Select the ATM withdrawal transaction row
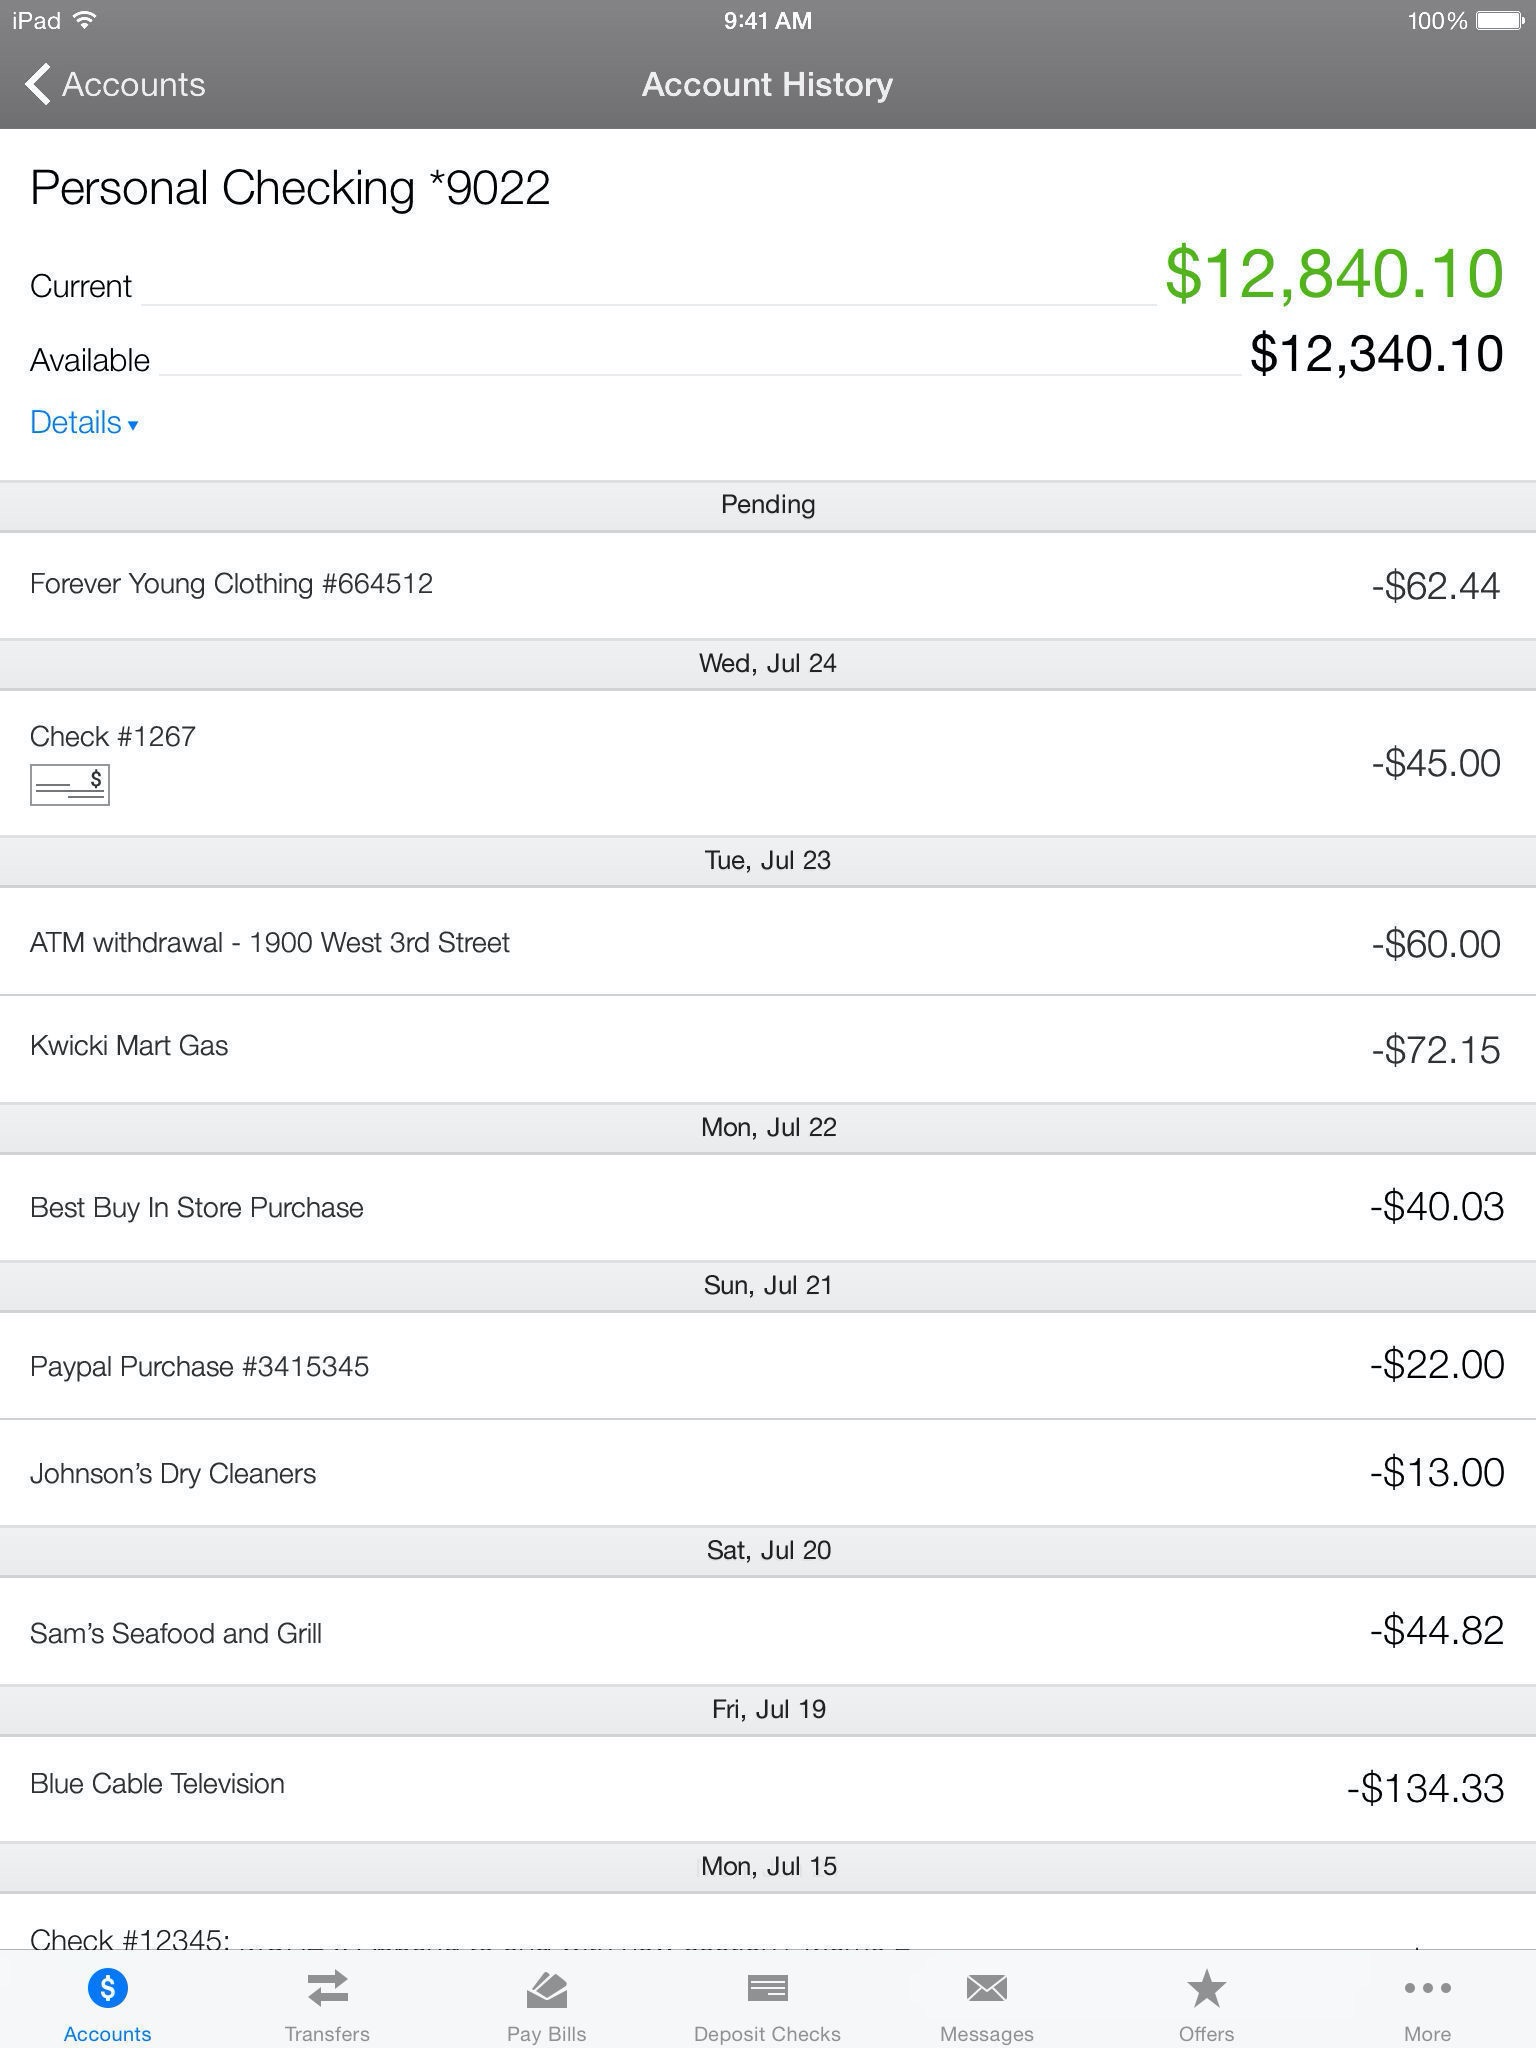The image size is (1536, 2048). (767, 942)
